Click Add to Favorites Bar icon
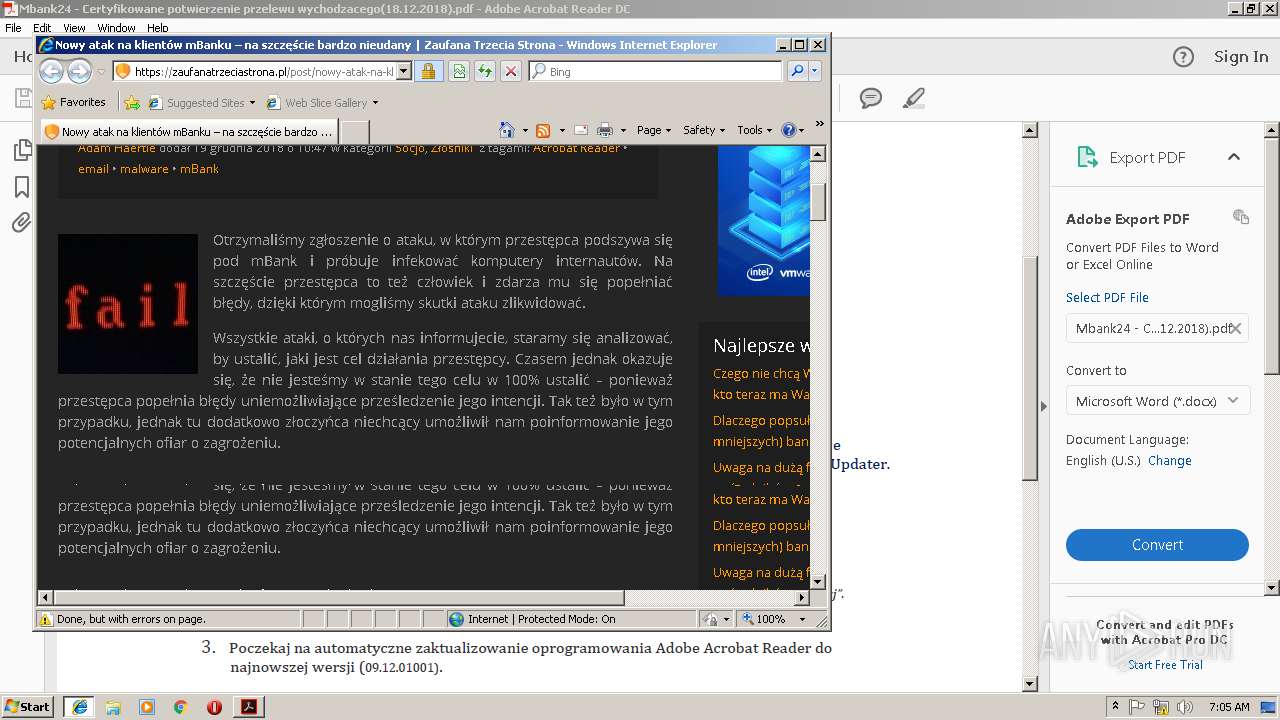The width and height of the screenshot is (1280, 720). (x=132, y=102)
